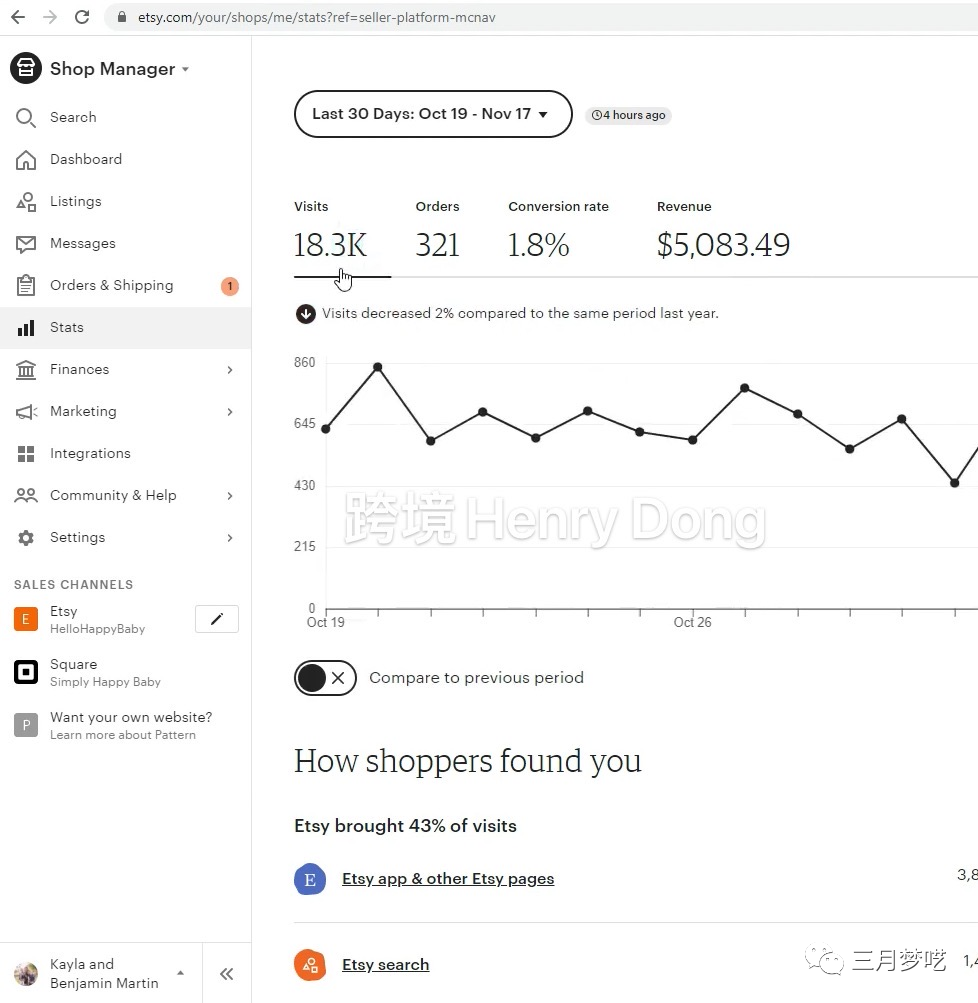Image resolution: width=978 pixels, height=1003 pixels.
Task: Click Etsy app & other Etsy pages link
Action: click(x=447, y=879)
